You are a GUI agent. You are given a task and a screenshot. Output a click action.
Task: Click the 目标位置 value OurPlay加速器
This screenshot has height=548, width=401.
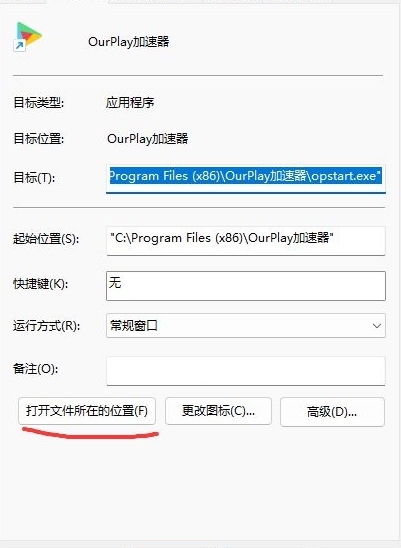pyautogui.click(x=148, y=139)
